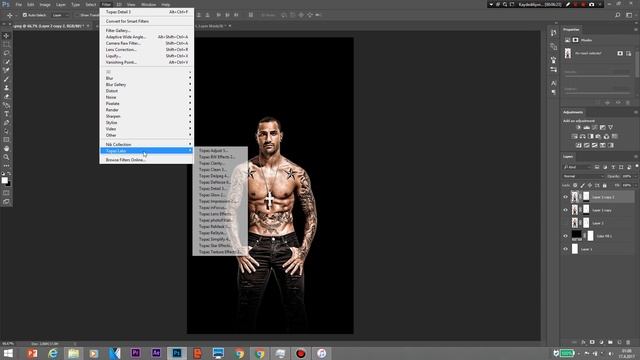640x360 pixels.
Task: Add a Vibrance adjustment
Action: [x=611, y=127]
